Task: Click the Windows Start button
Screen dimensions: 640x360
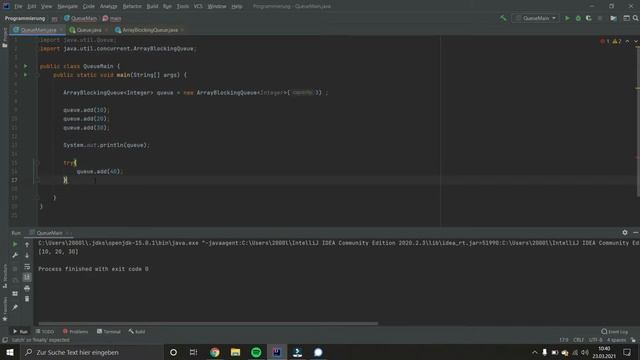Action: click(x=9, y=352)
